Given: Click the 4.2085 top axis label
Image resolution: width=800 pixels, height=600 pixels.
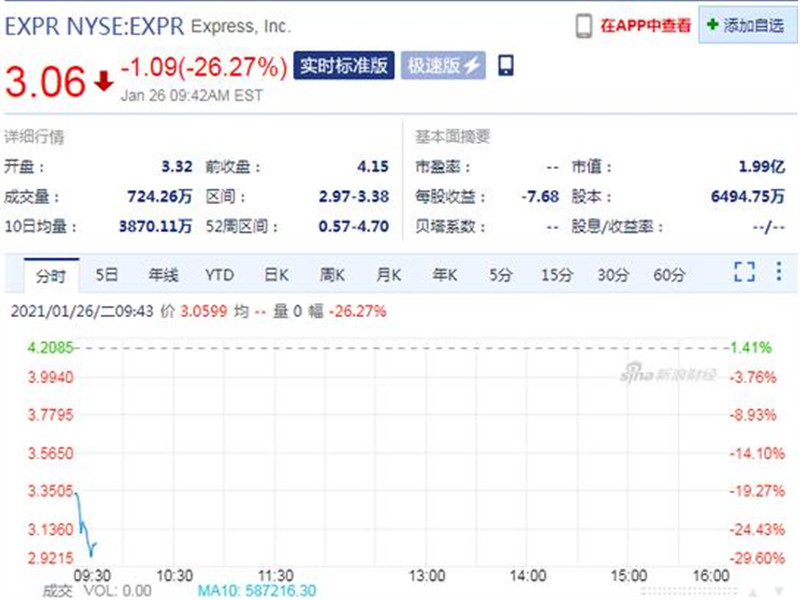Looking at the screenshot, I should tap(50, 347).
